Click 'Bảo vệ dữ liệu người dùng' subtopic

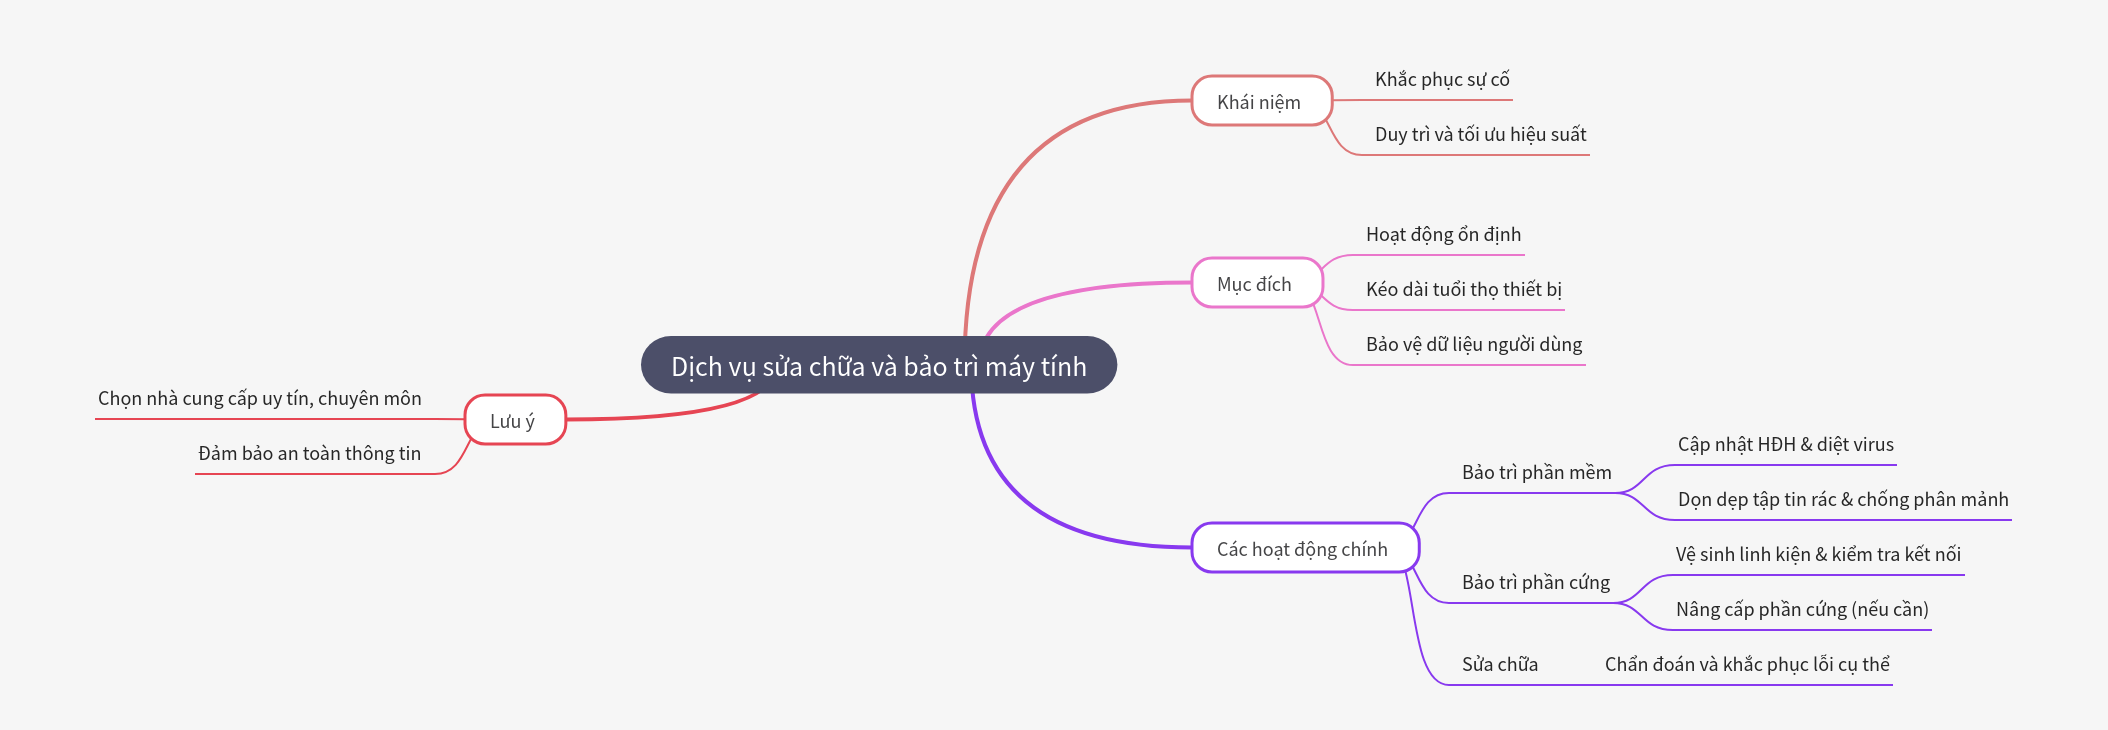(1474, 345)
